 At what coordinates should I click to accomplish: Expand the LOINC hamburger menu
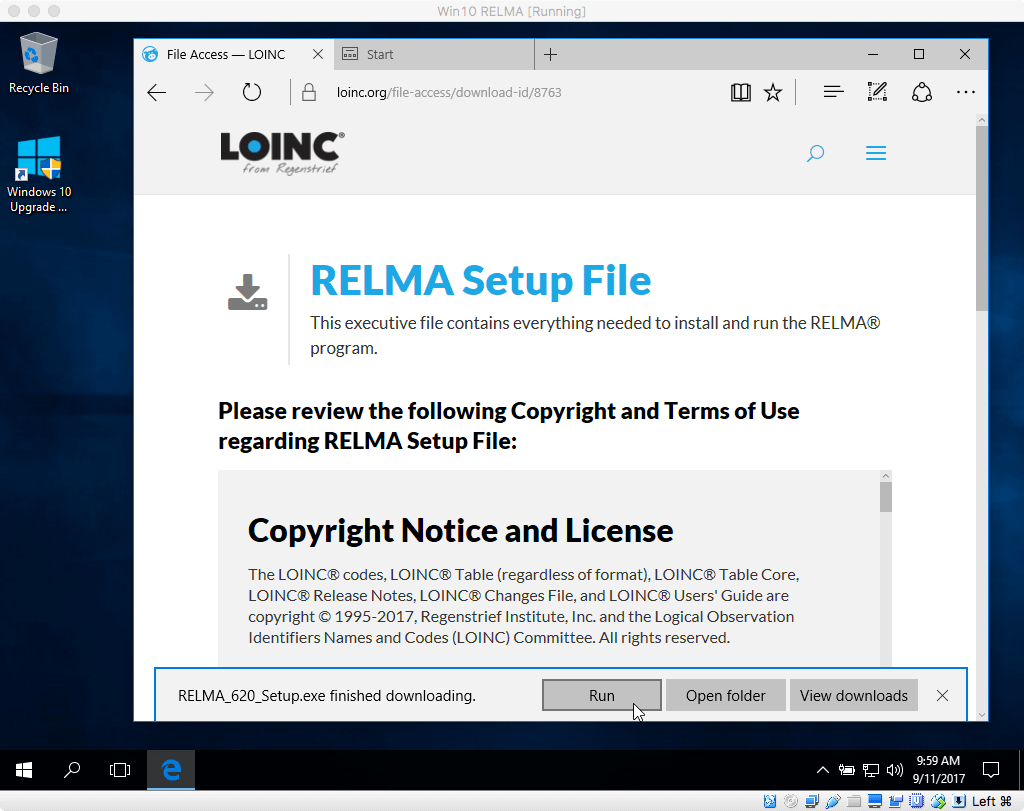point(876,153)
